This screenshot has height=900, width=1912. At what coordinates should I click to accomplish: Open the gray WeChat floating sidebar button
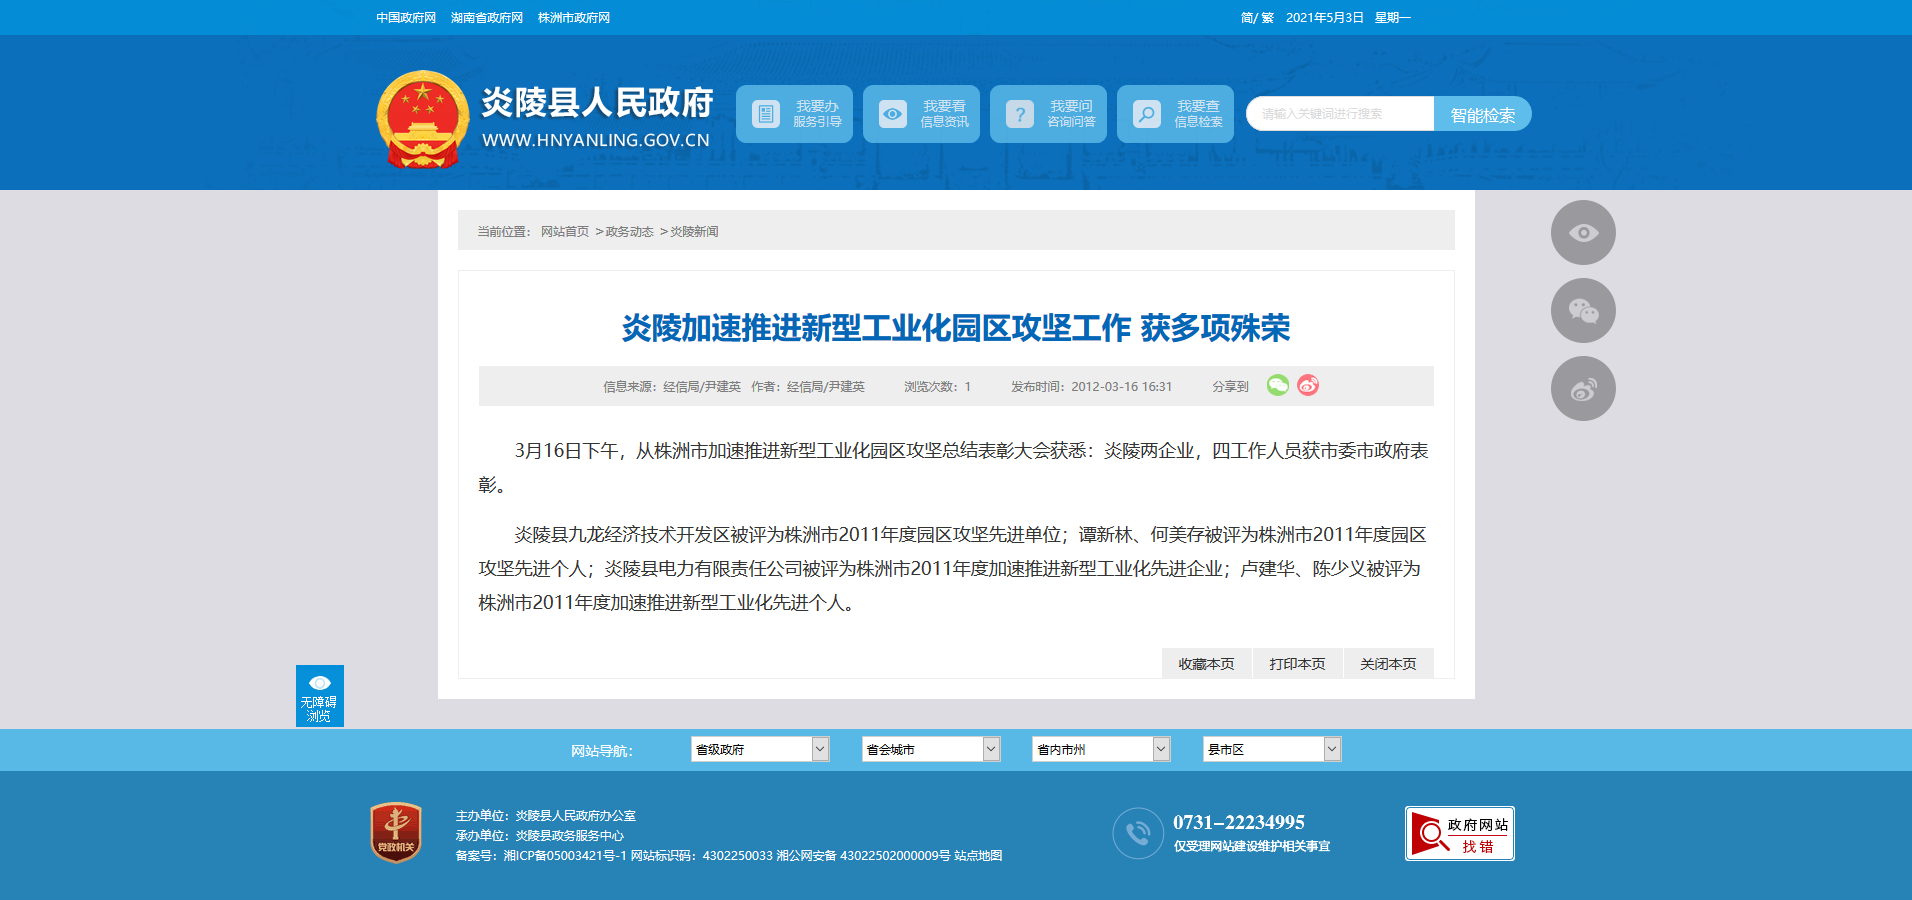[x=1582, y=311]
